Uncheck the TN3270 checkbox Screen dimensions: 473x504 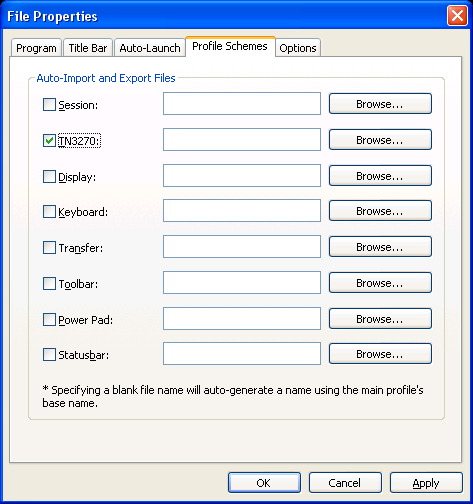(x=49, y=140)
